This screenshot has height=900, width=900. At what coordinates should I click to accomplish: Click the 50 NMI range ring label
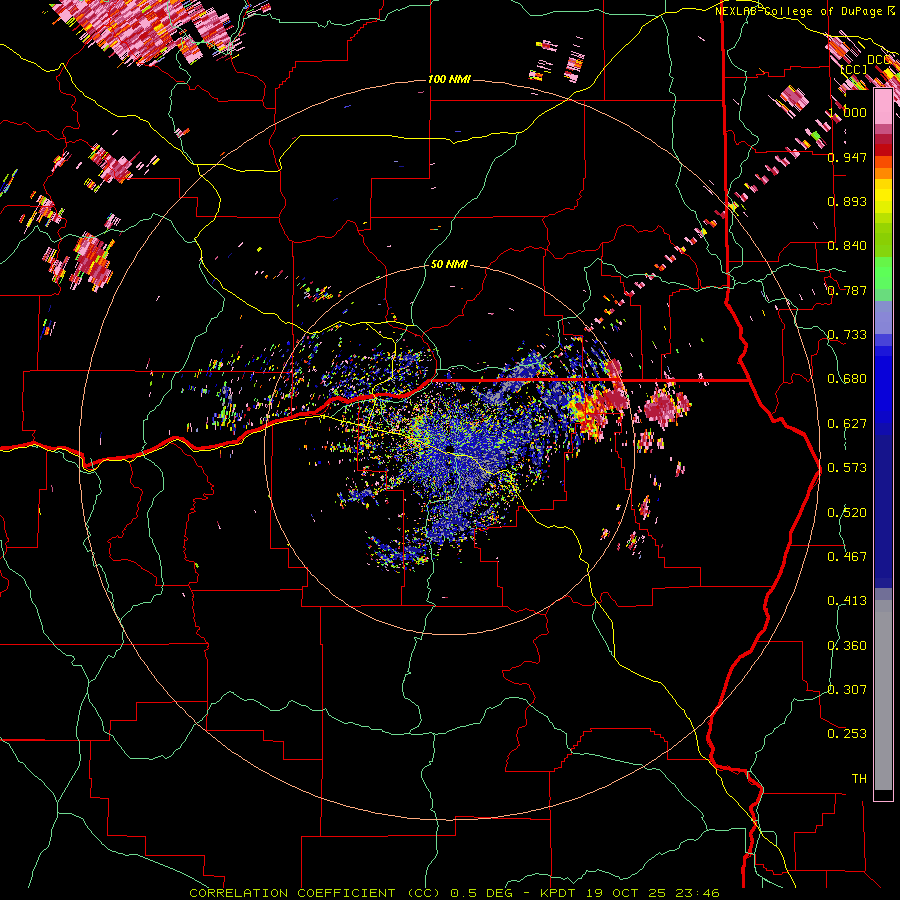tap(449, 264)
